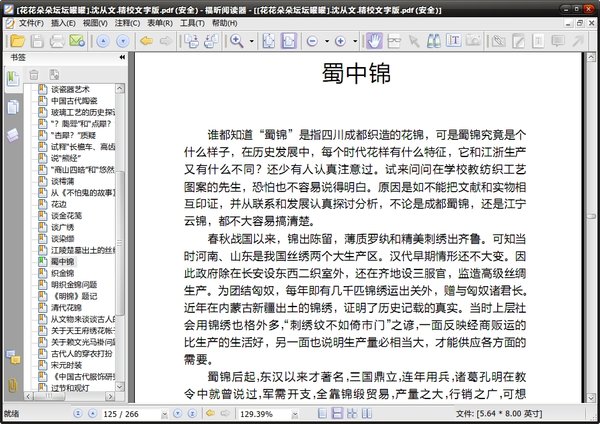Click the Email document icon

(x=77, y=41)
